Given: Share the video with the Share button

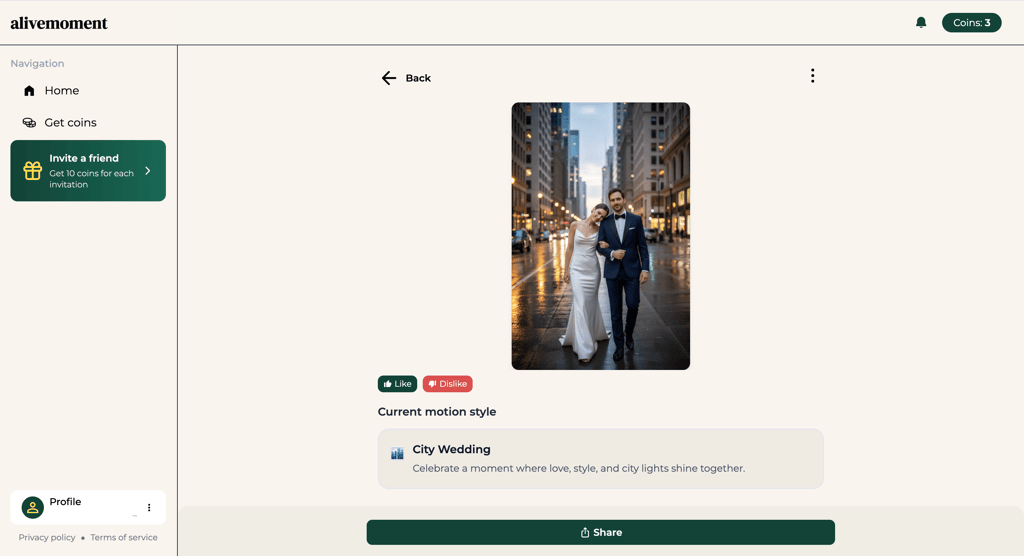Looking at the screenshot, I should [x=600, y=532].
